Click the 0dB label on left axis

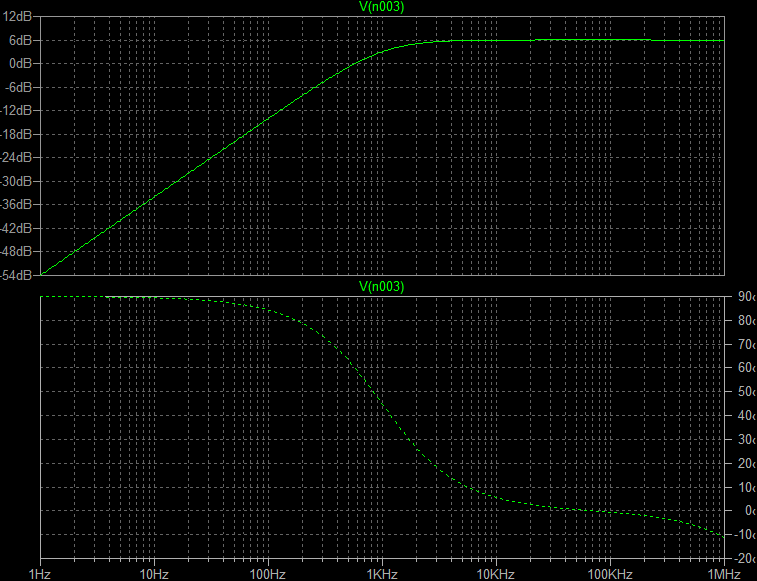(x=23, y=63)
